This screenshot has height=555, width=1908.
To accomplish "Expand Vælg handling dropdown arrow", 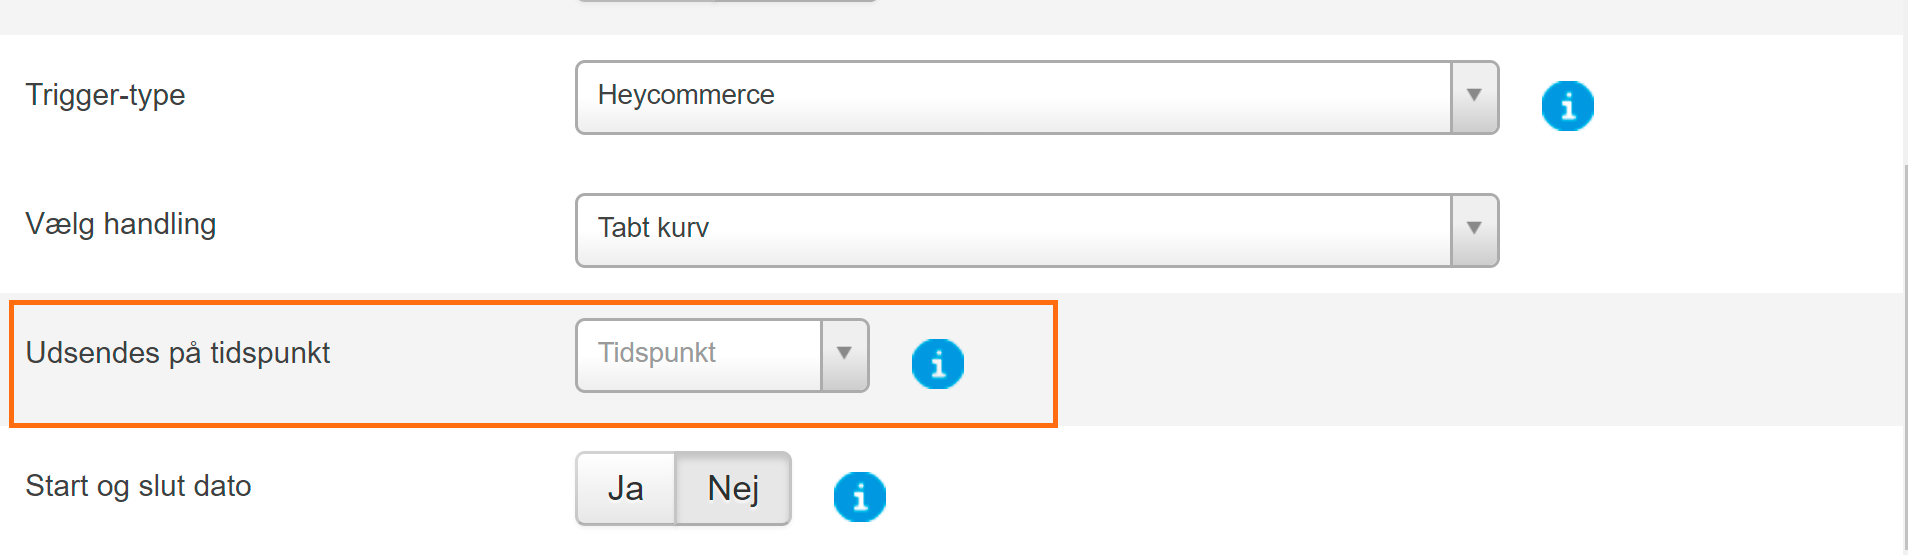I will coord(1474,230).
